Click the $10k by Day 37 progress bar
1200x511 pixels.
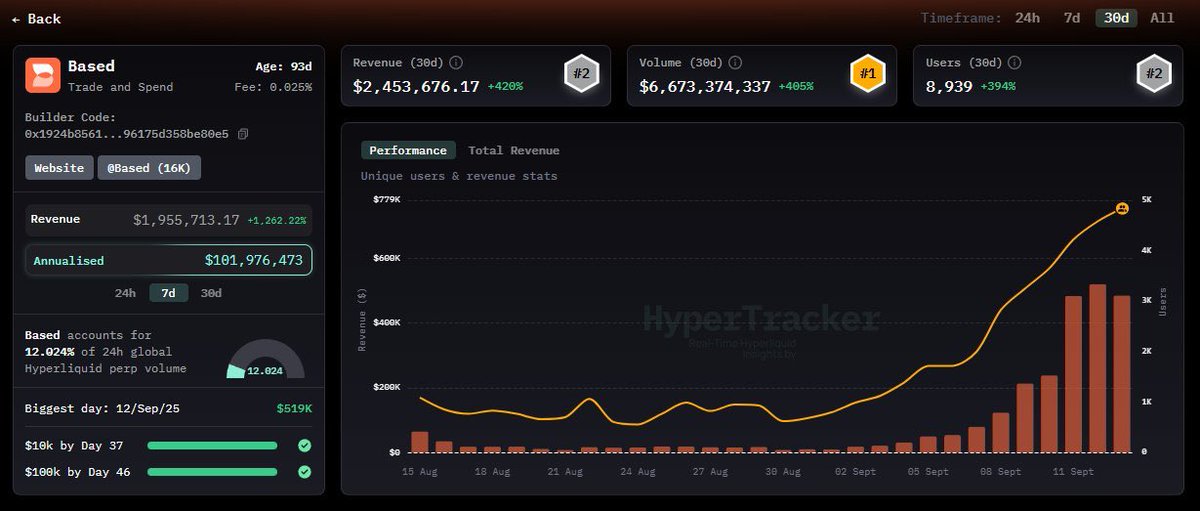click(212, 445)
